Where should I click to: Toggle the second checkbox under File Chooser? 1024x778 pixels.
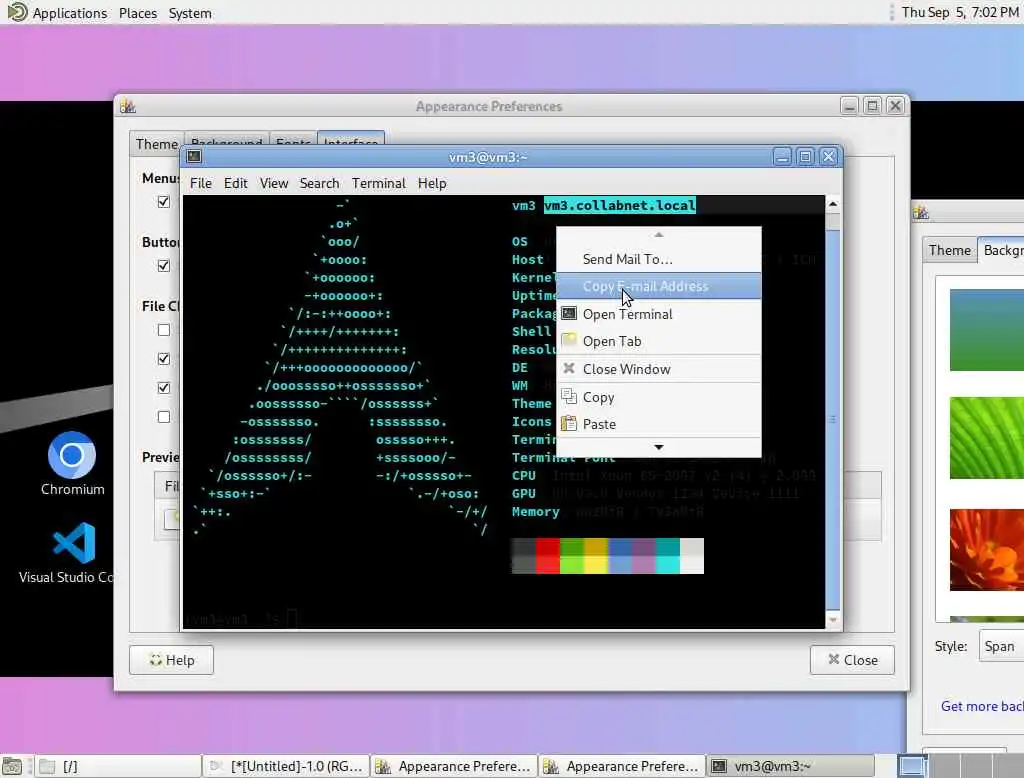pyautogui.click(x=164, y=359)
